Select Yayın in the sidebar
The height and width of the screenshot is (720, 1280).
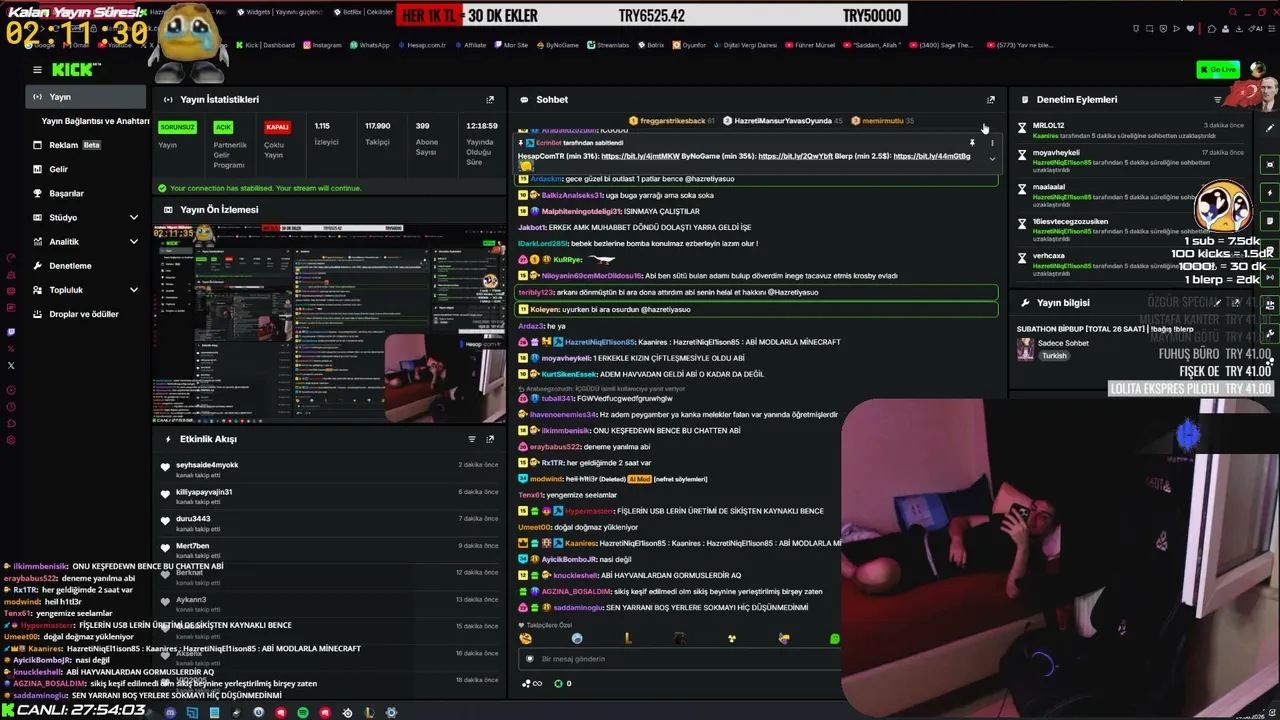(86, 97)
